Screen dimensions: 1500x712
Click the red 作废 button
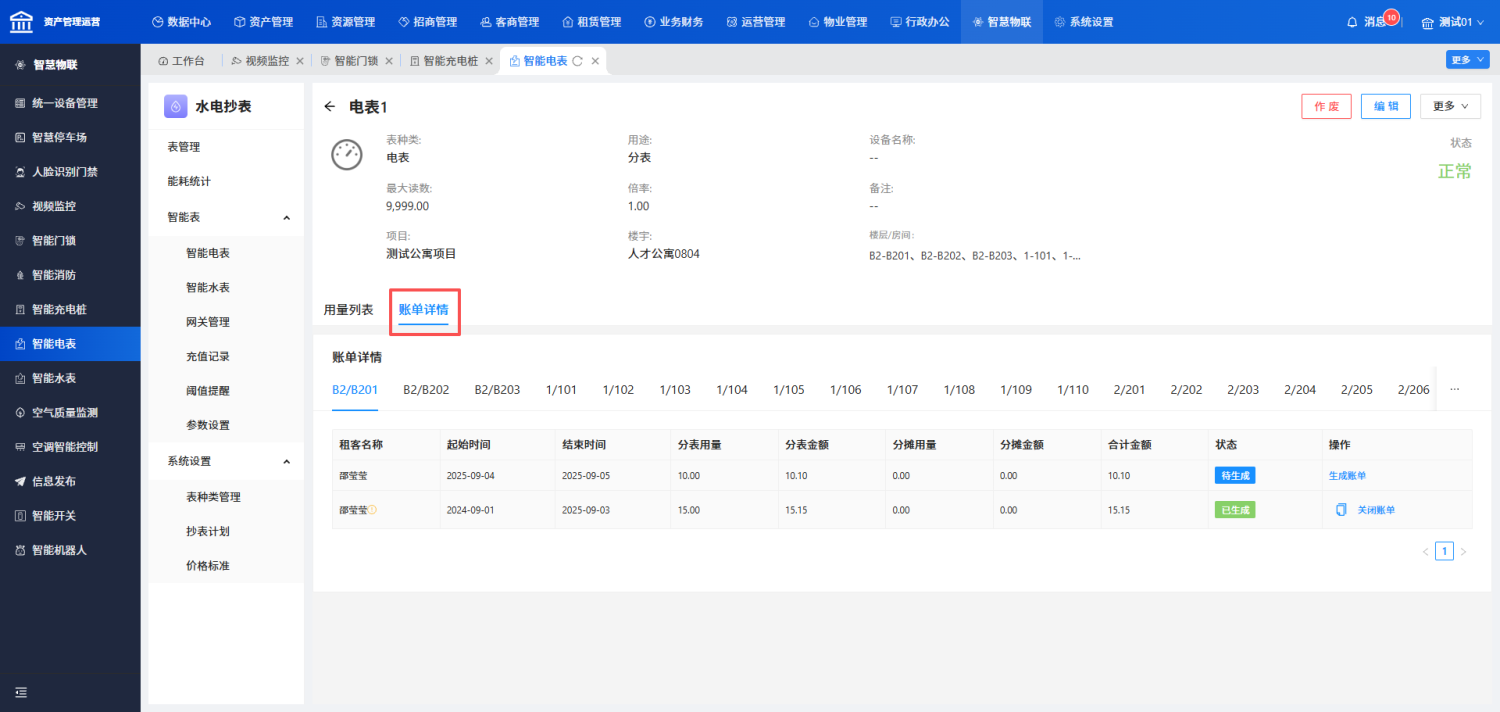pos(1326,106)
